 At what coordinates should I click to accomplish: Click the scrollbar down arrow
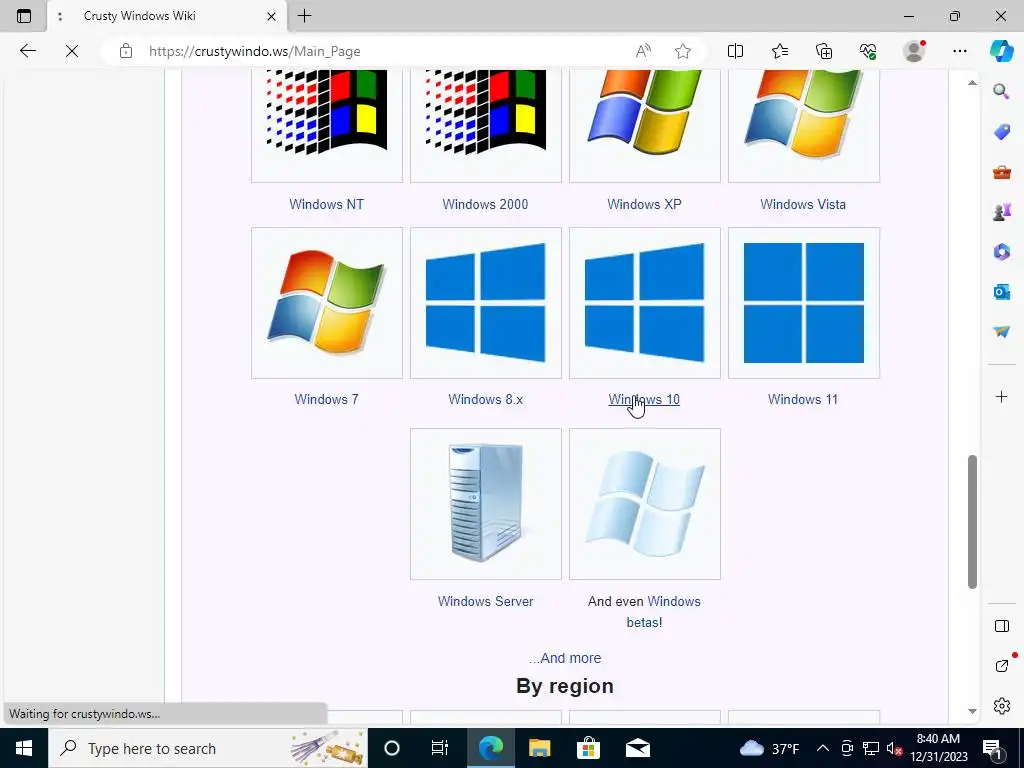pos(972,711)
